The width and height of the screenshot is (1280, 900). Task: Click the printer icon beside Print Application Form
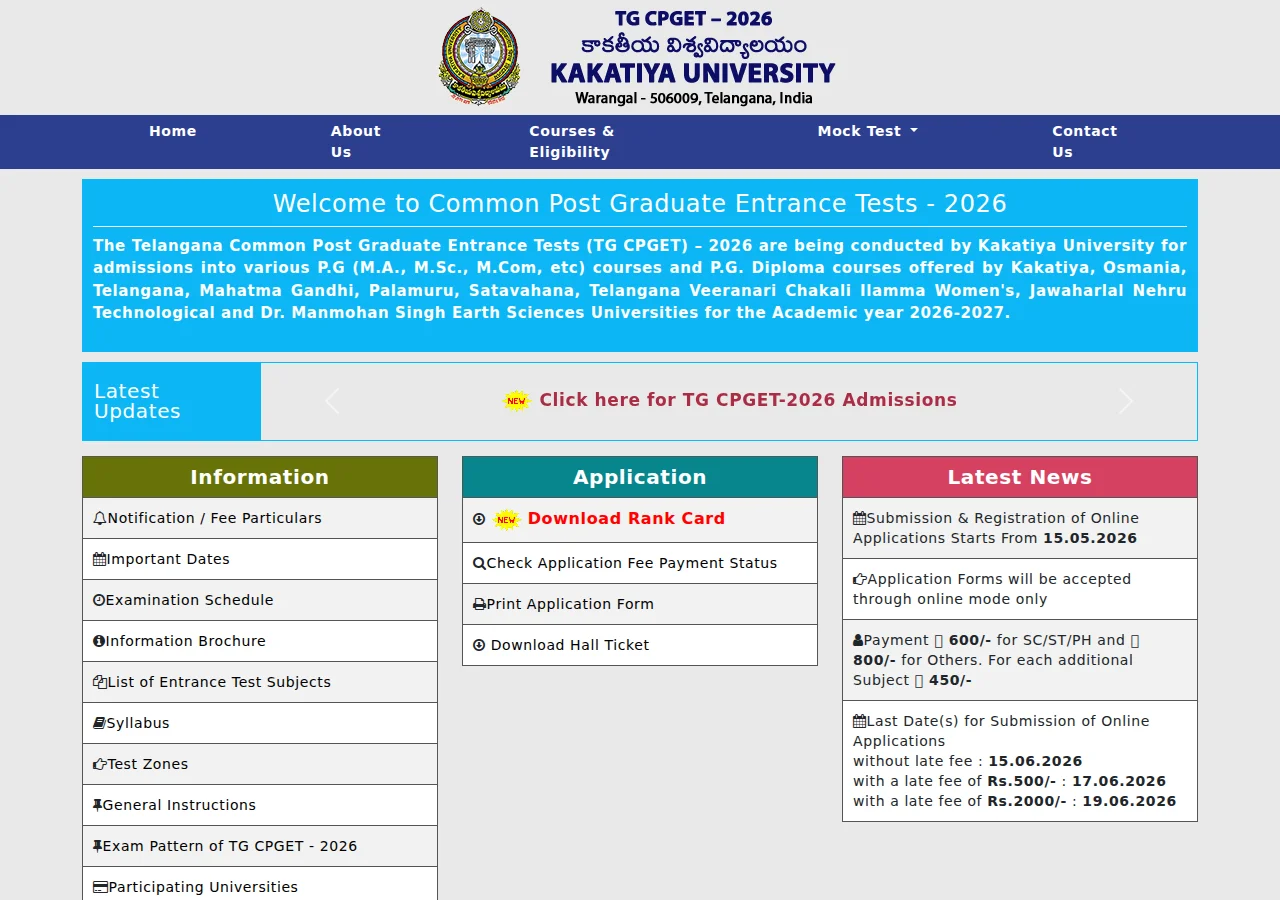click(479, 604)
